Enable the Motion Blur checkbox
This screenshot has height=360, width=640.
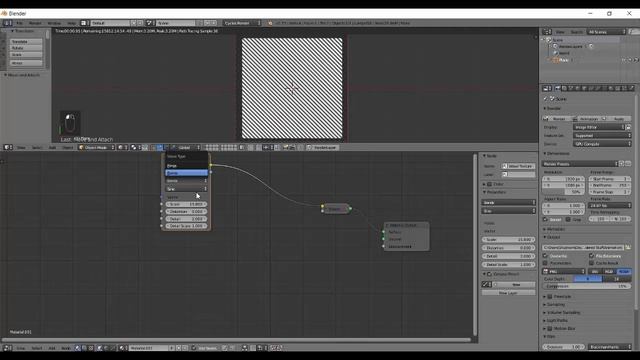(x=550, y=329)
